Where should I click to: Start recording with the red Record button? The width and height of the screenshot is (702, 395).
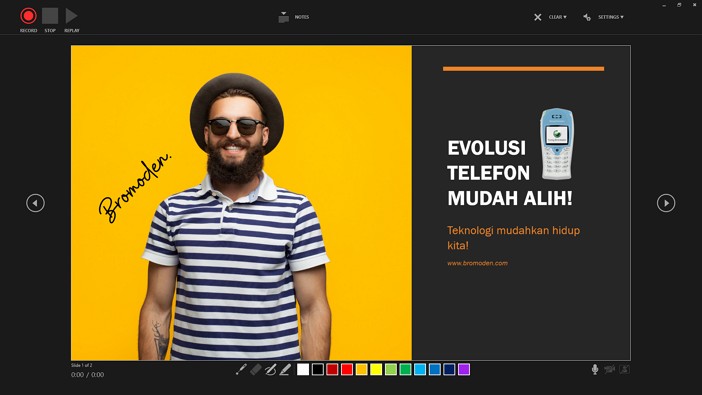click(28, 16)
